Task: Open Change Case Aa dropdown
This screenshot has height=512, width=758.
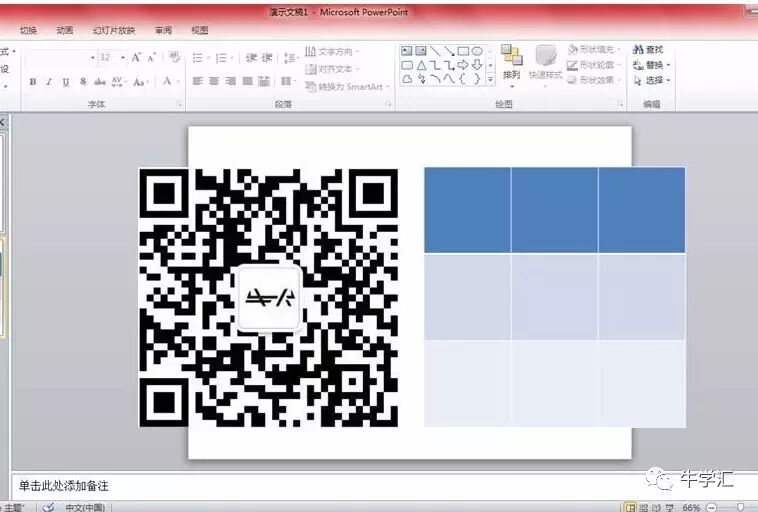Action: tap(140, 82)
